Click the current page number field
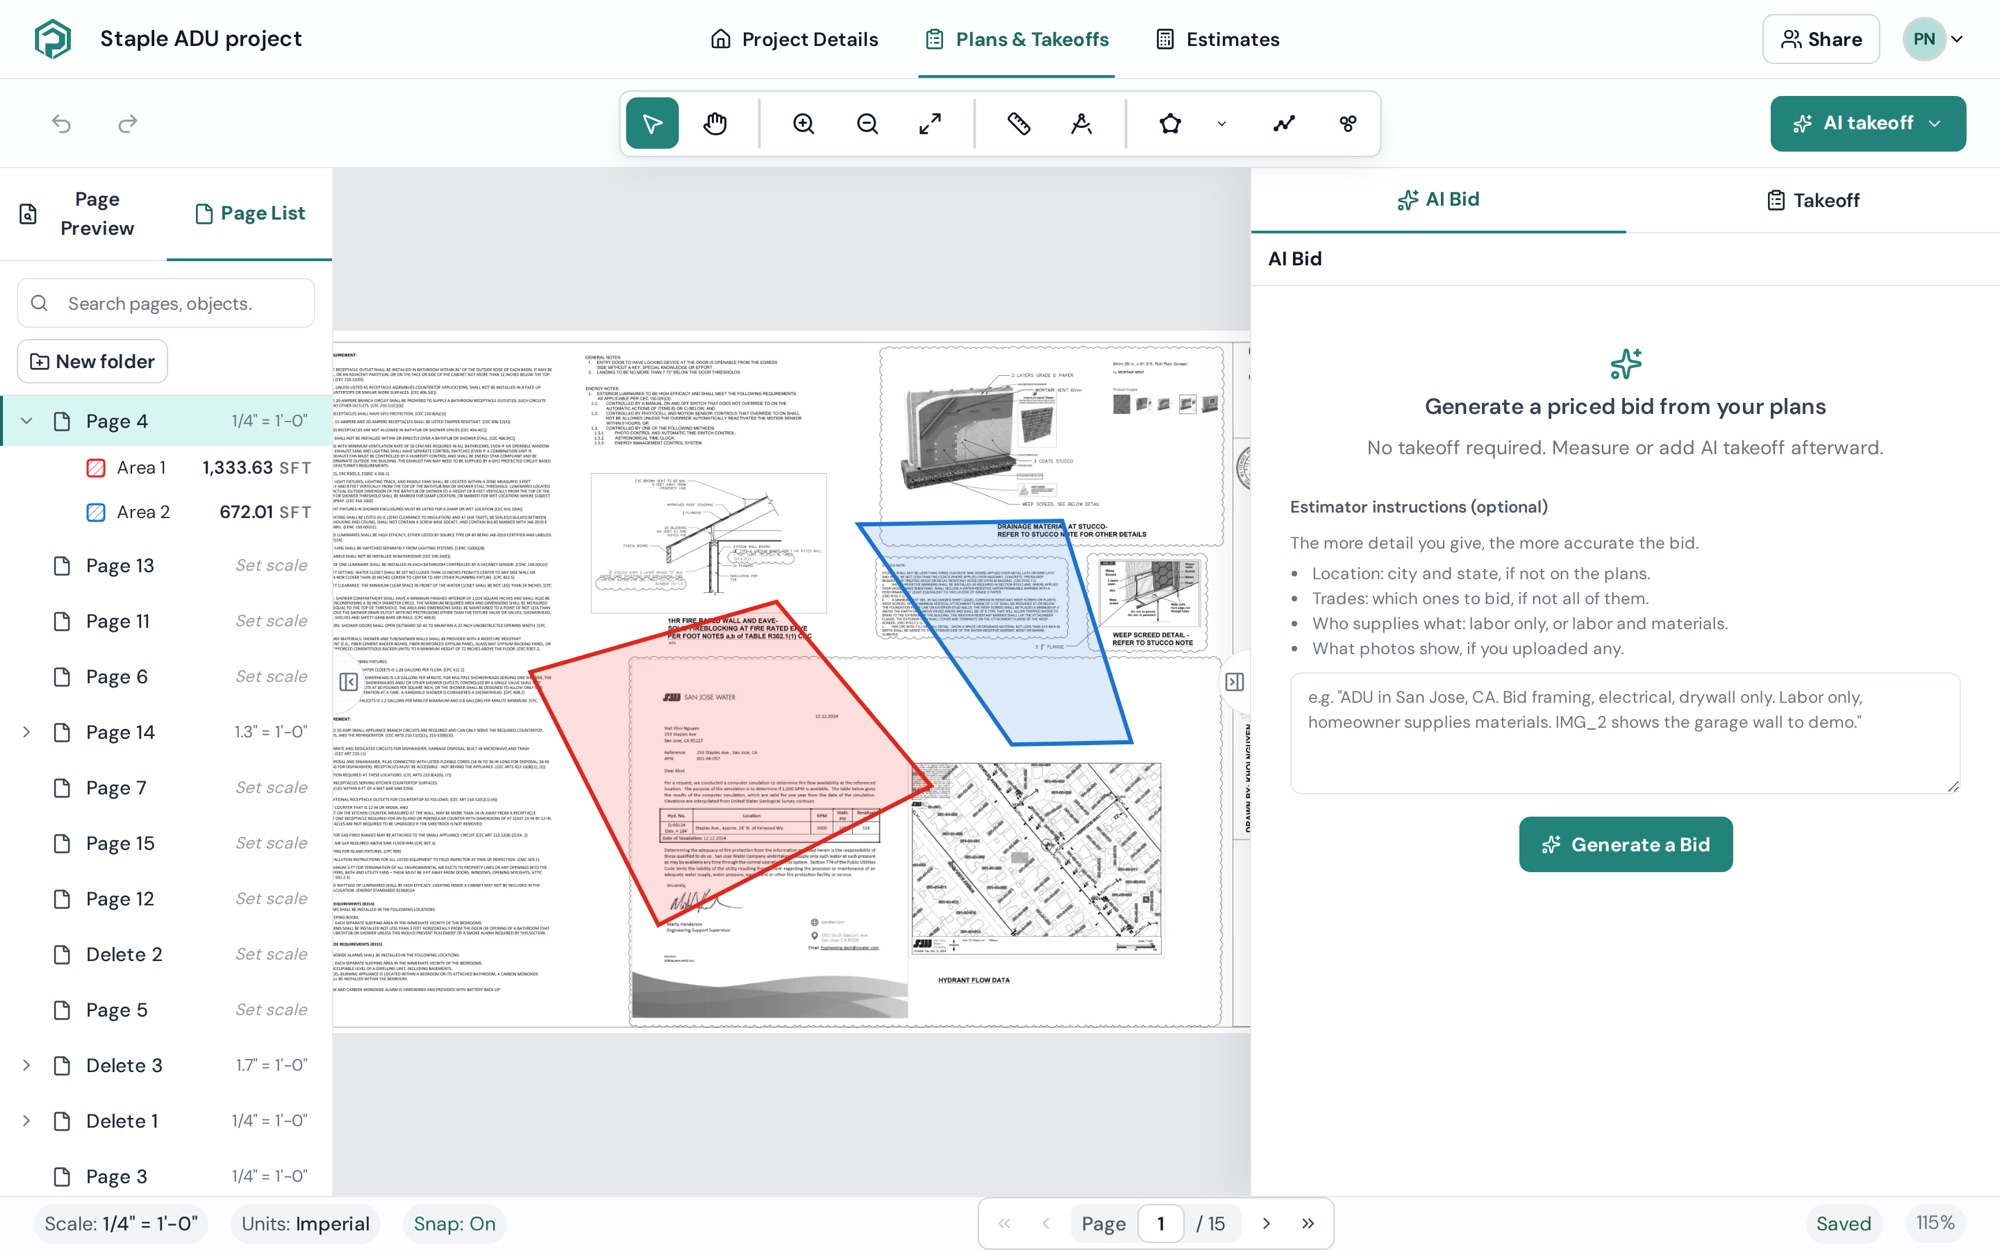The image size is (2000, 1250). click(x=1161, y=1223)
